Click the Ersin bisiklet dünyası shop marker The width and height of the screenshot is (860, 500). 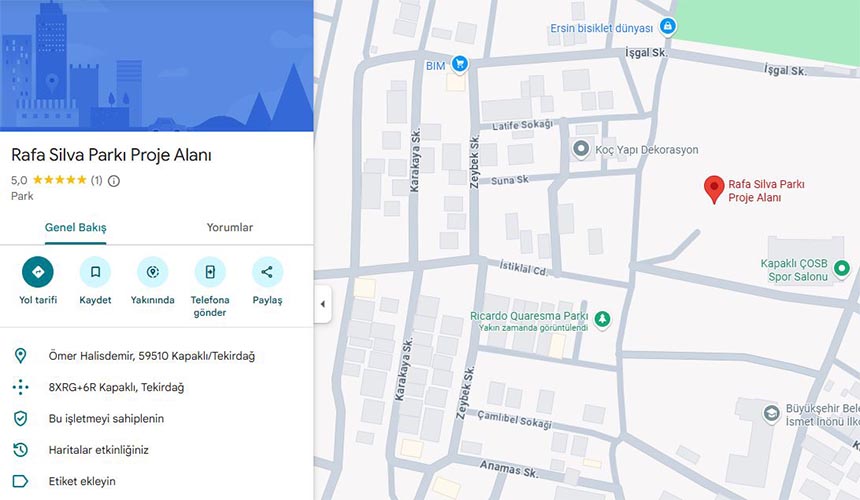pos(667,26)
